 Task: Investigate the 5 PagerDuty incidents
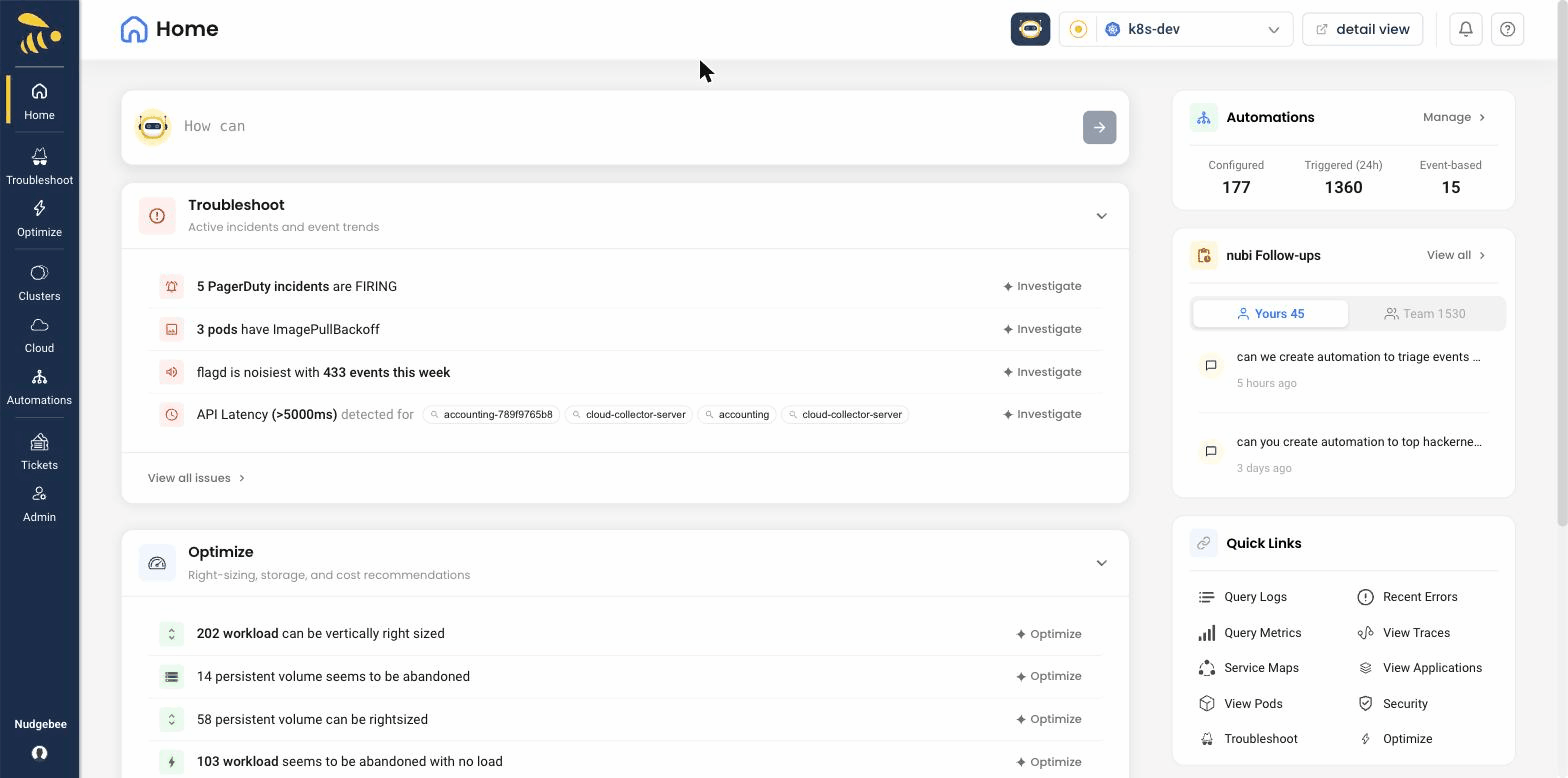coord(1042,286)
